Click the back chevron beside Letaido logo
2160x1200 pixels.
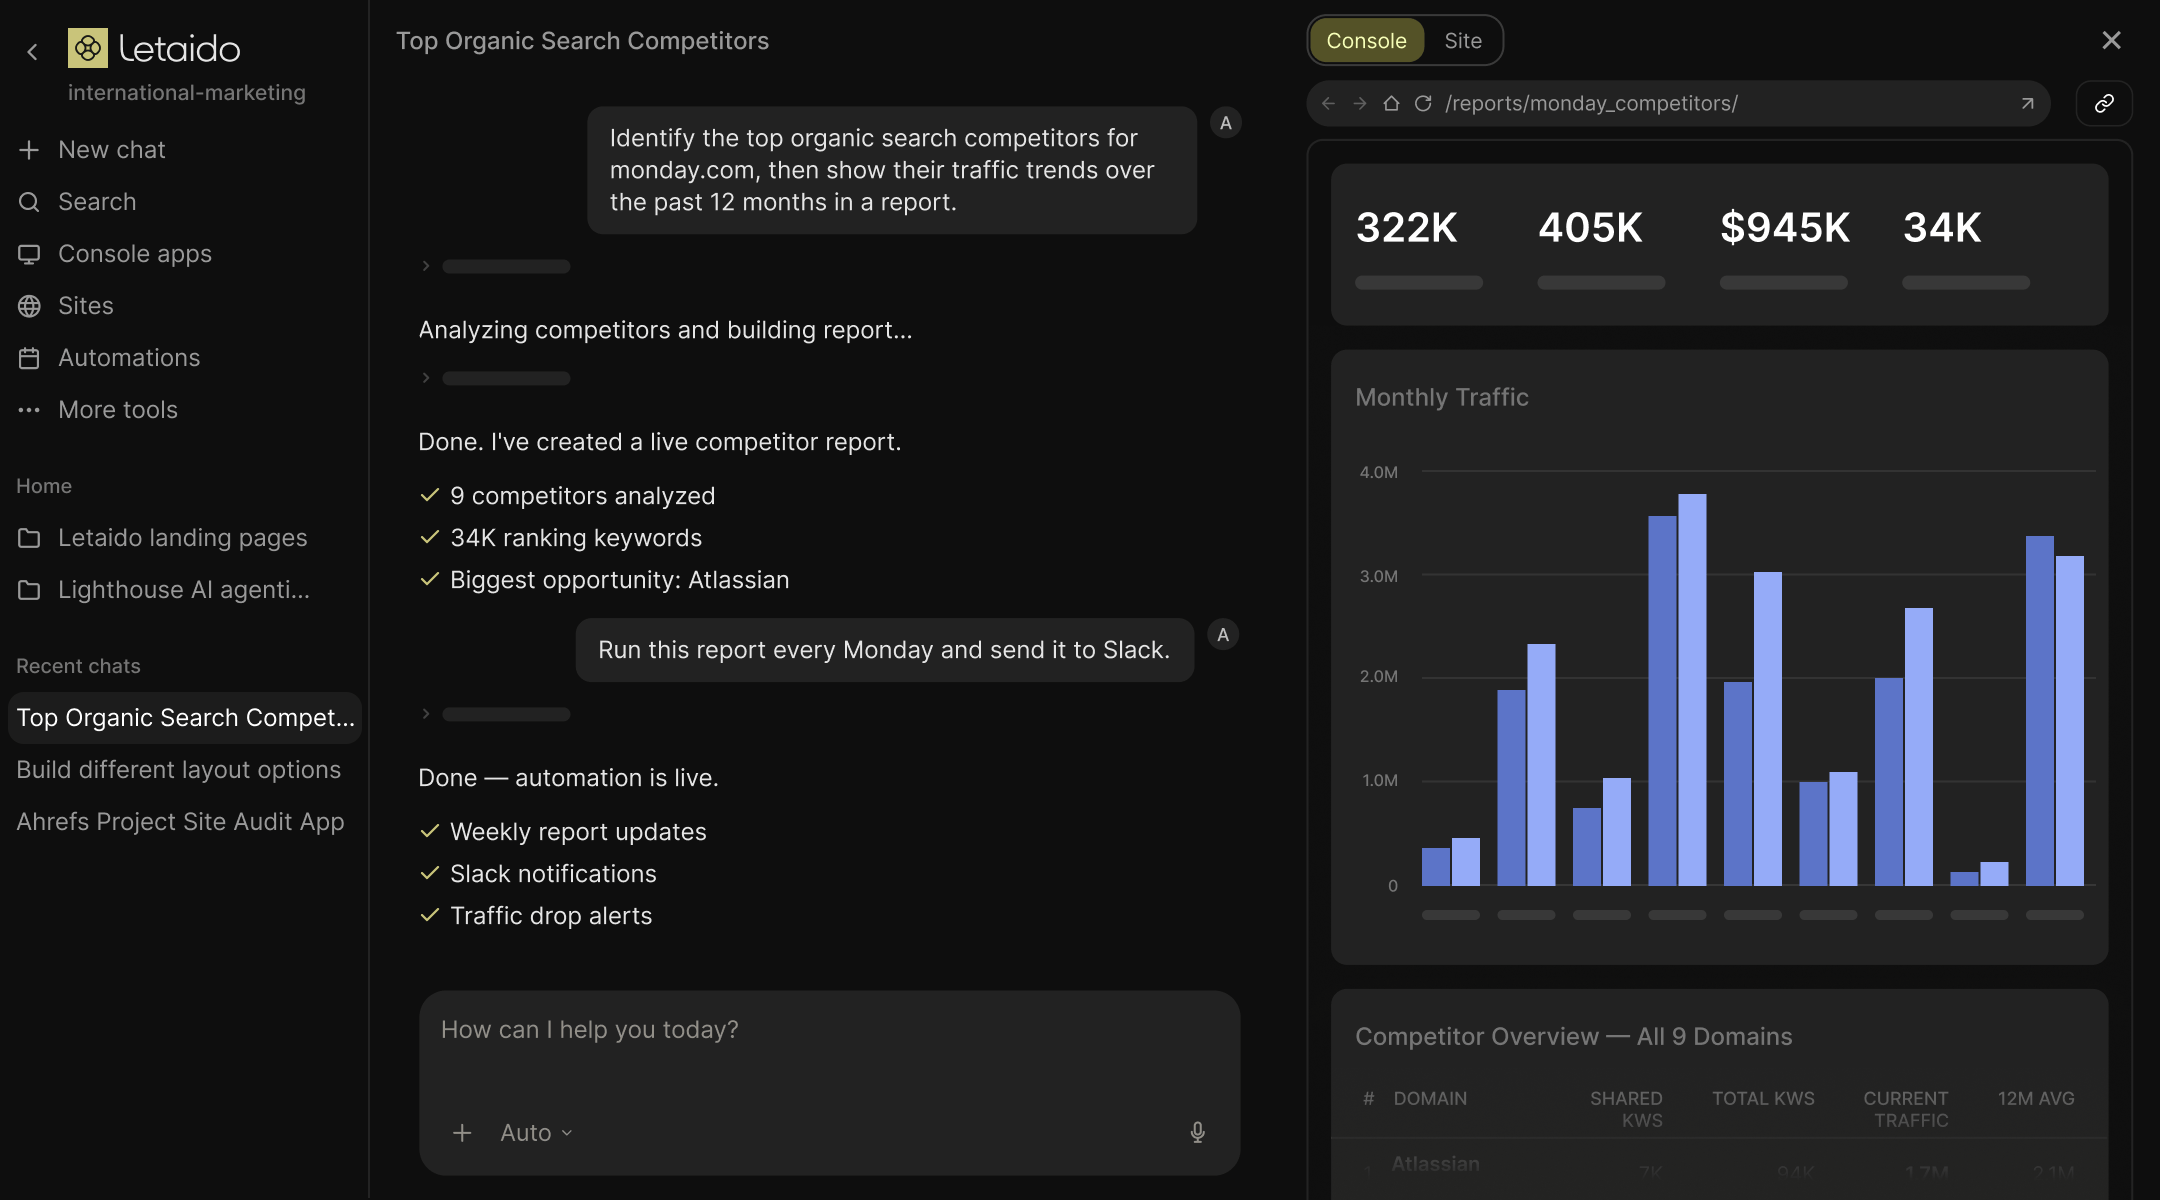point(32,51)
